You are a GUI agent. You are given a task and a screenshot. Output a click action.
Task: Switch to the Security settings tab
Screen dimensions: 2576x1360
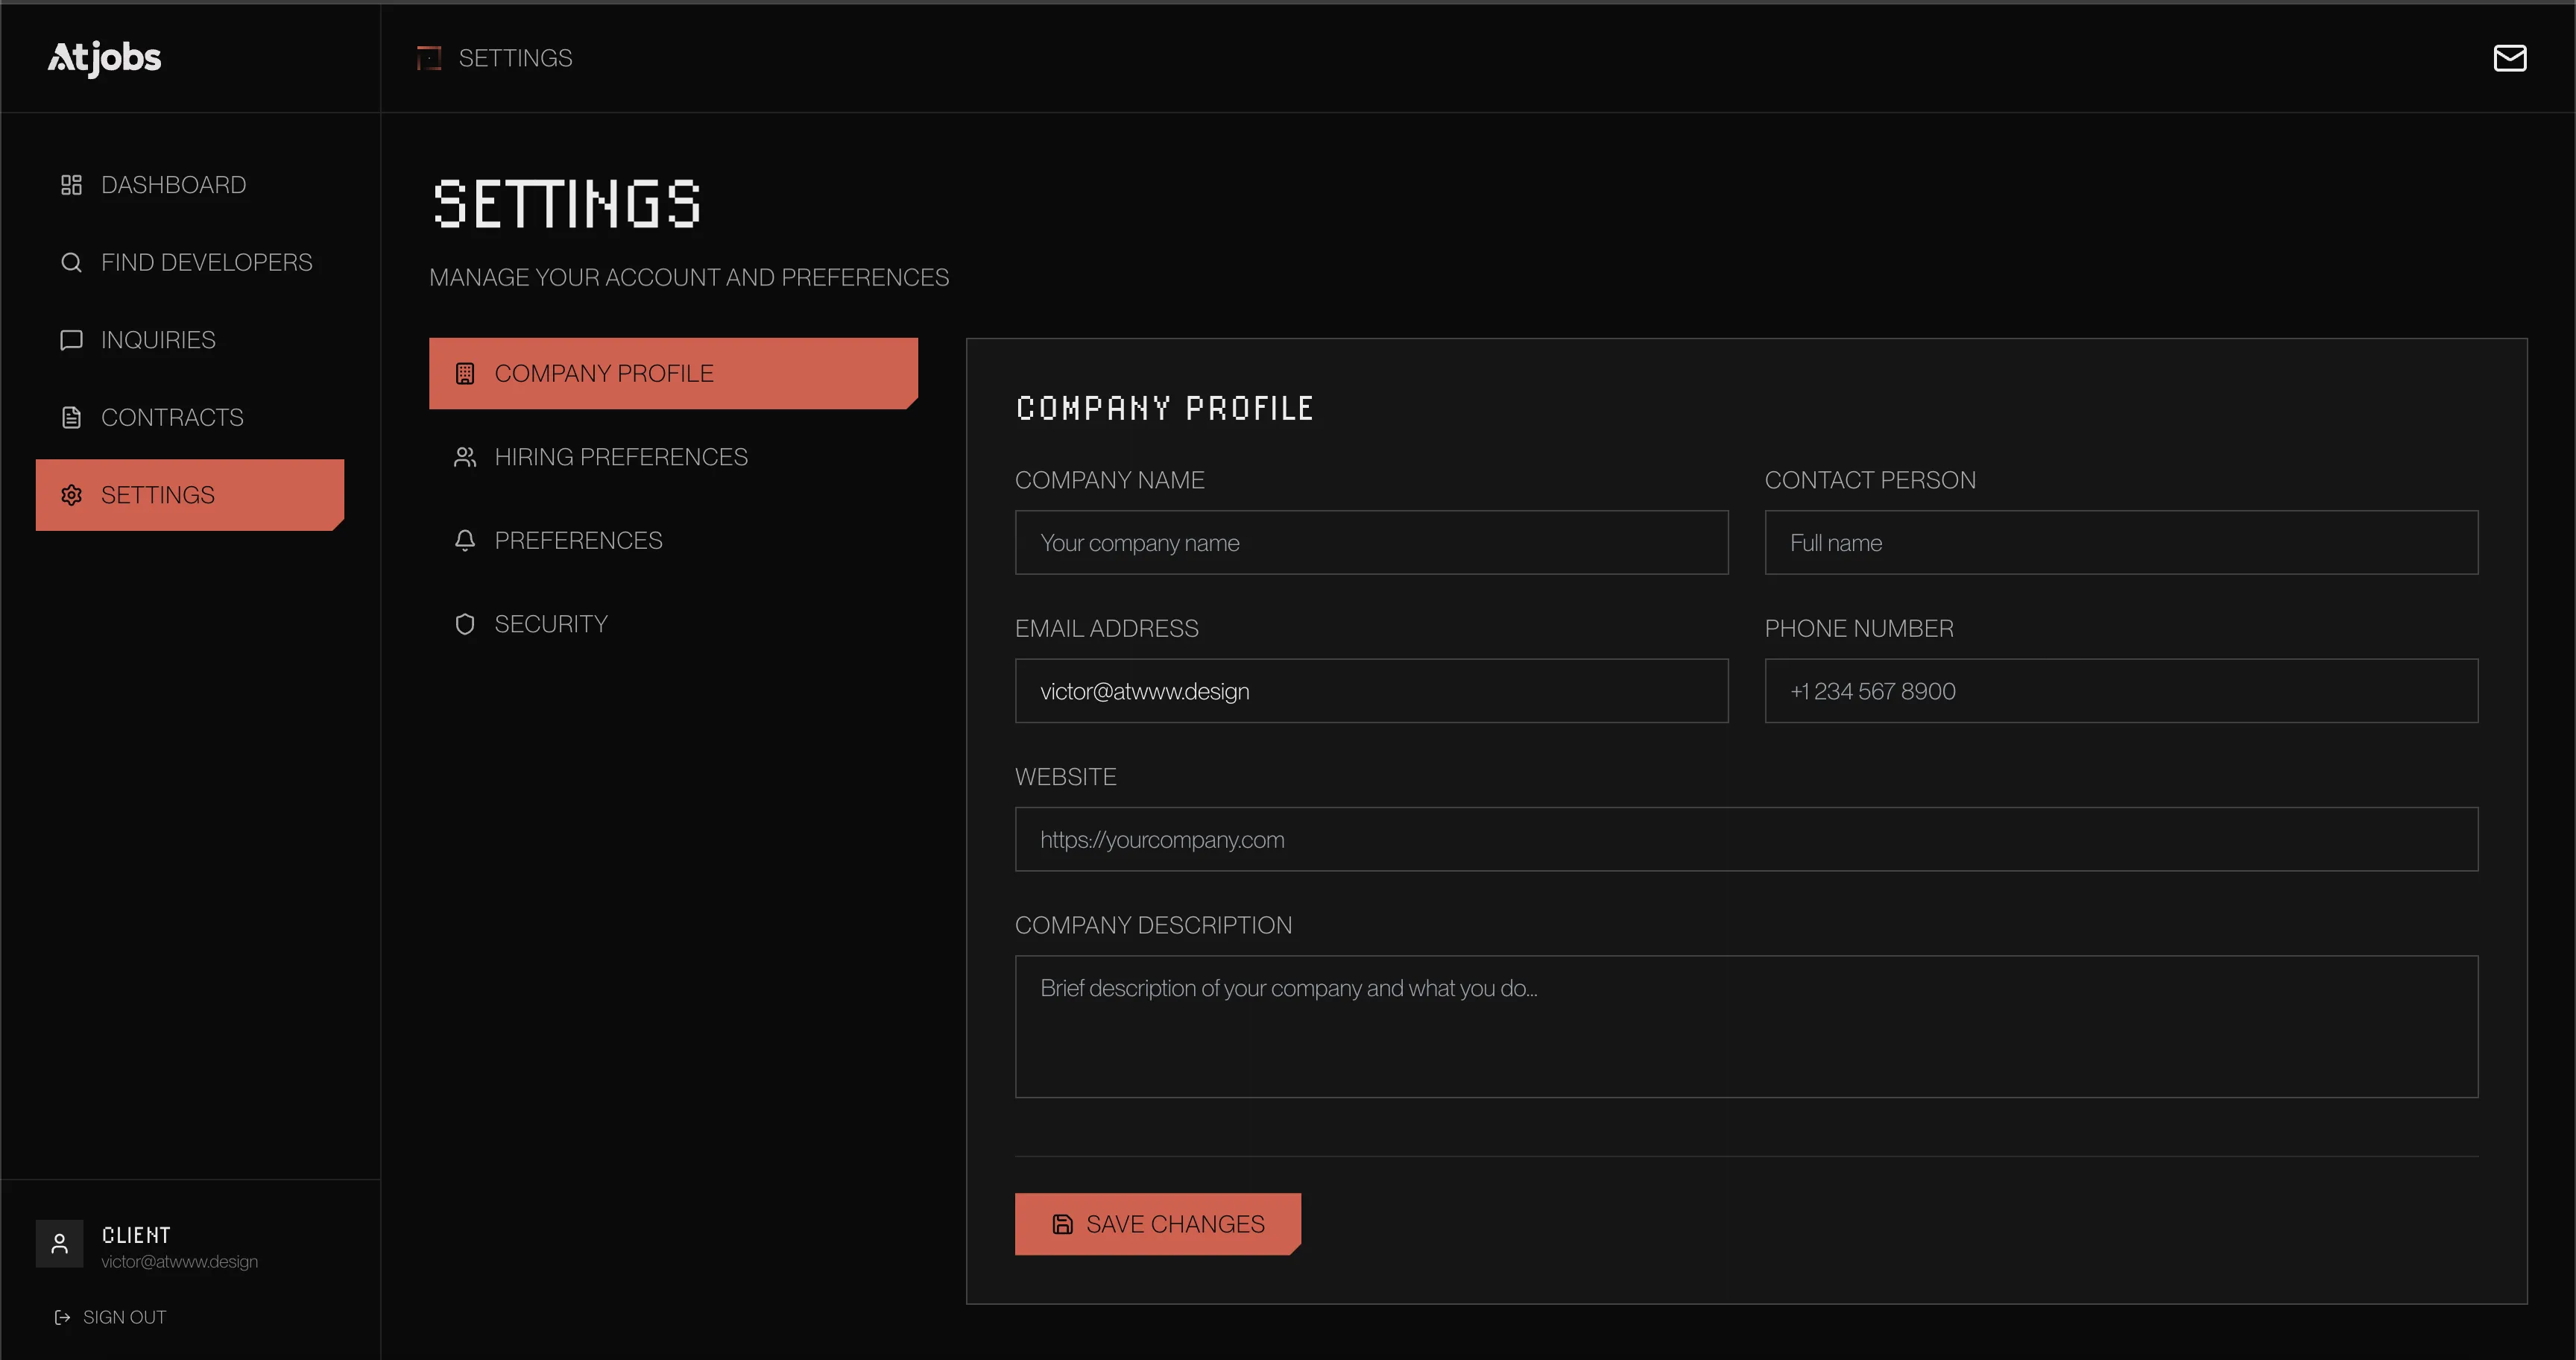pyautogui.click(x=551, y=623)
